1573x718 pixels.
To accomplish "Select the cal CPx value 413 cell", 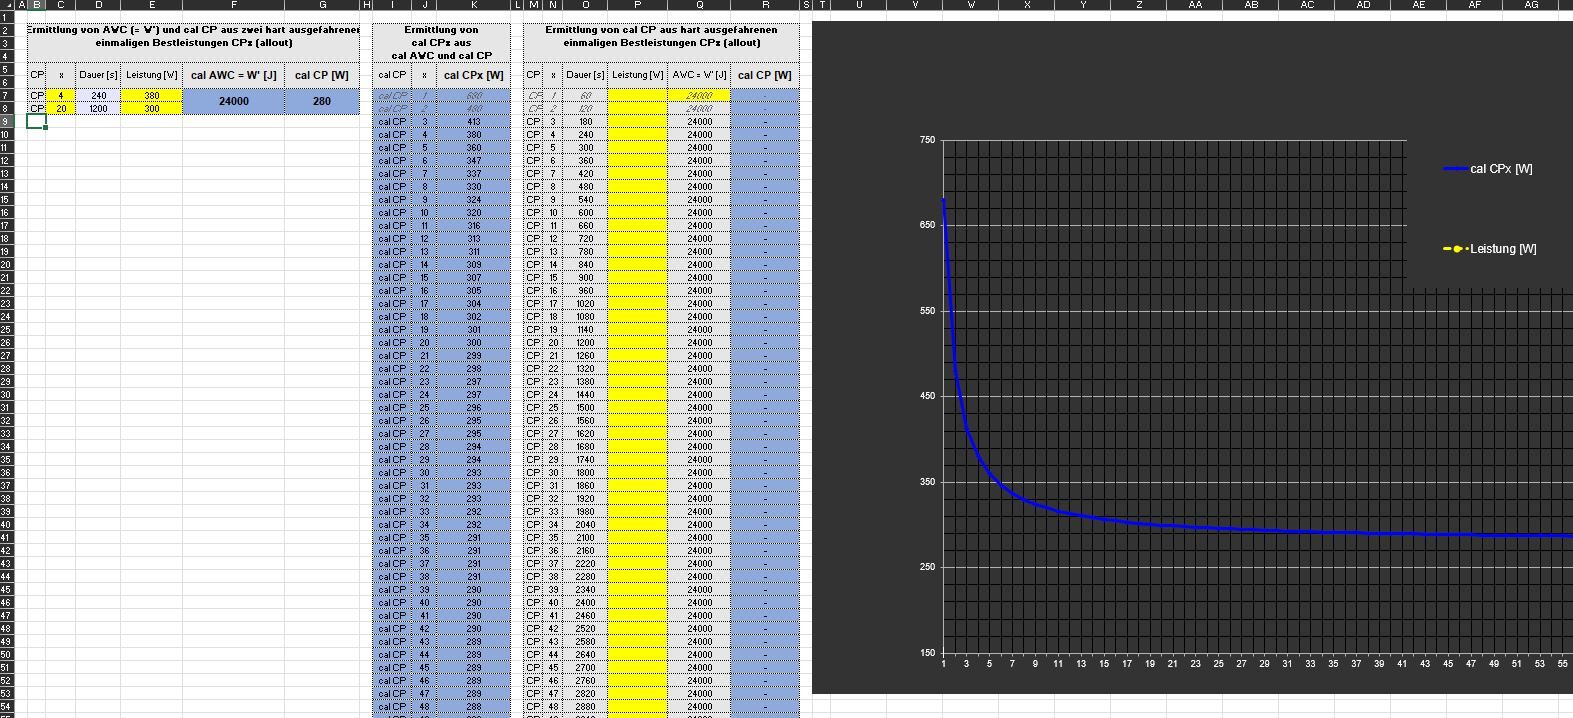I will coord(473,122).
